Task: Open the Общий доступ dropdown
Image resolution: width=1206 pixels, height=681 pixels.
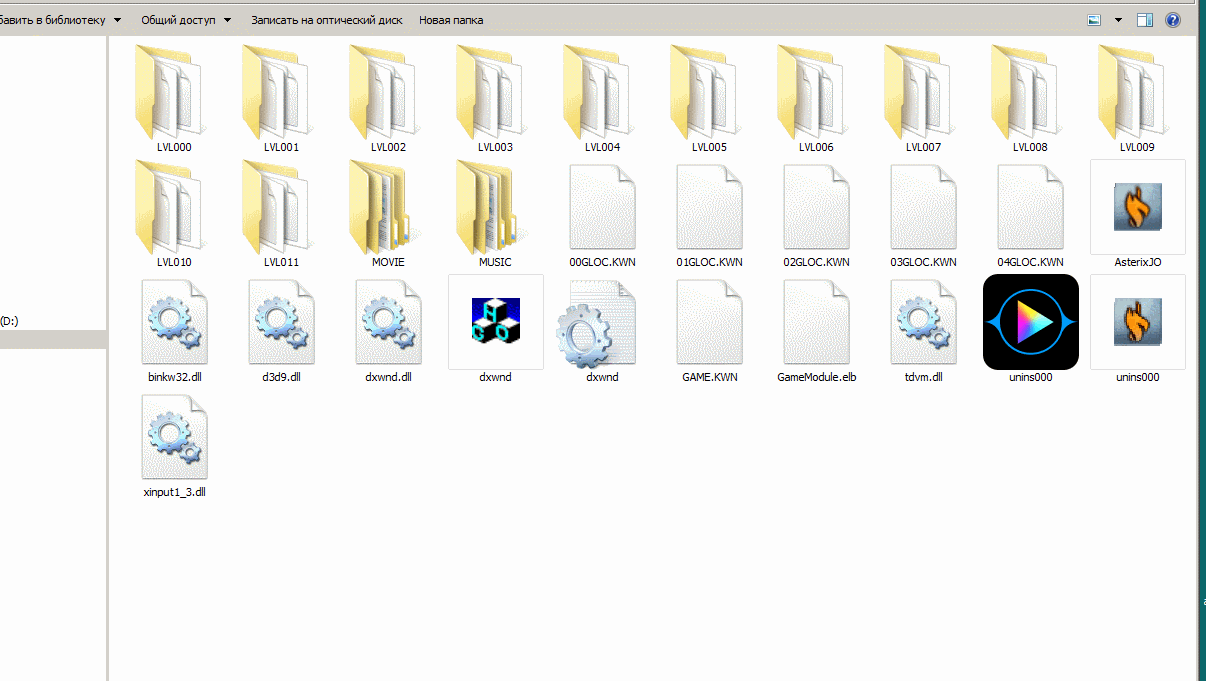Action: tap(186, 20)
